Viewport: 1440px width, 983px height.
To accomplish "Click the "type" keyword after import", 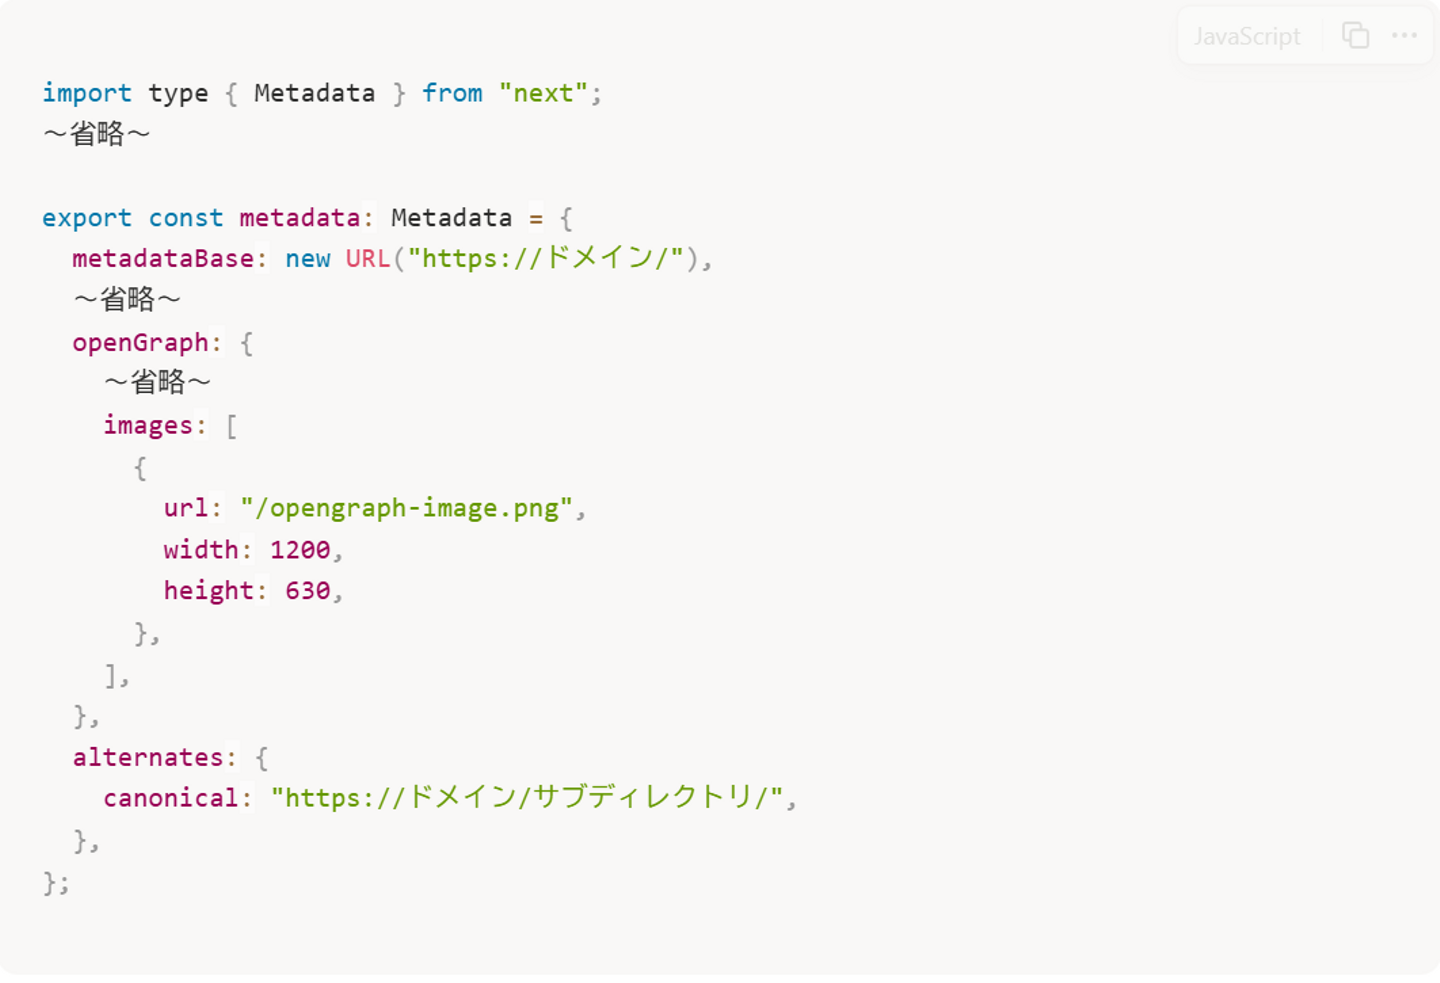I will click(178, 93).
